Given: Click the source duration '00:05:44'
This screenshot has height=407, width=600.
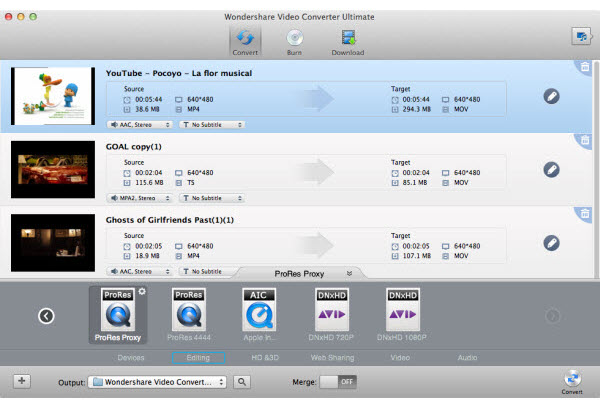Looking at the screenshot, I should click(x=148, y=99).
